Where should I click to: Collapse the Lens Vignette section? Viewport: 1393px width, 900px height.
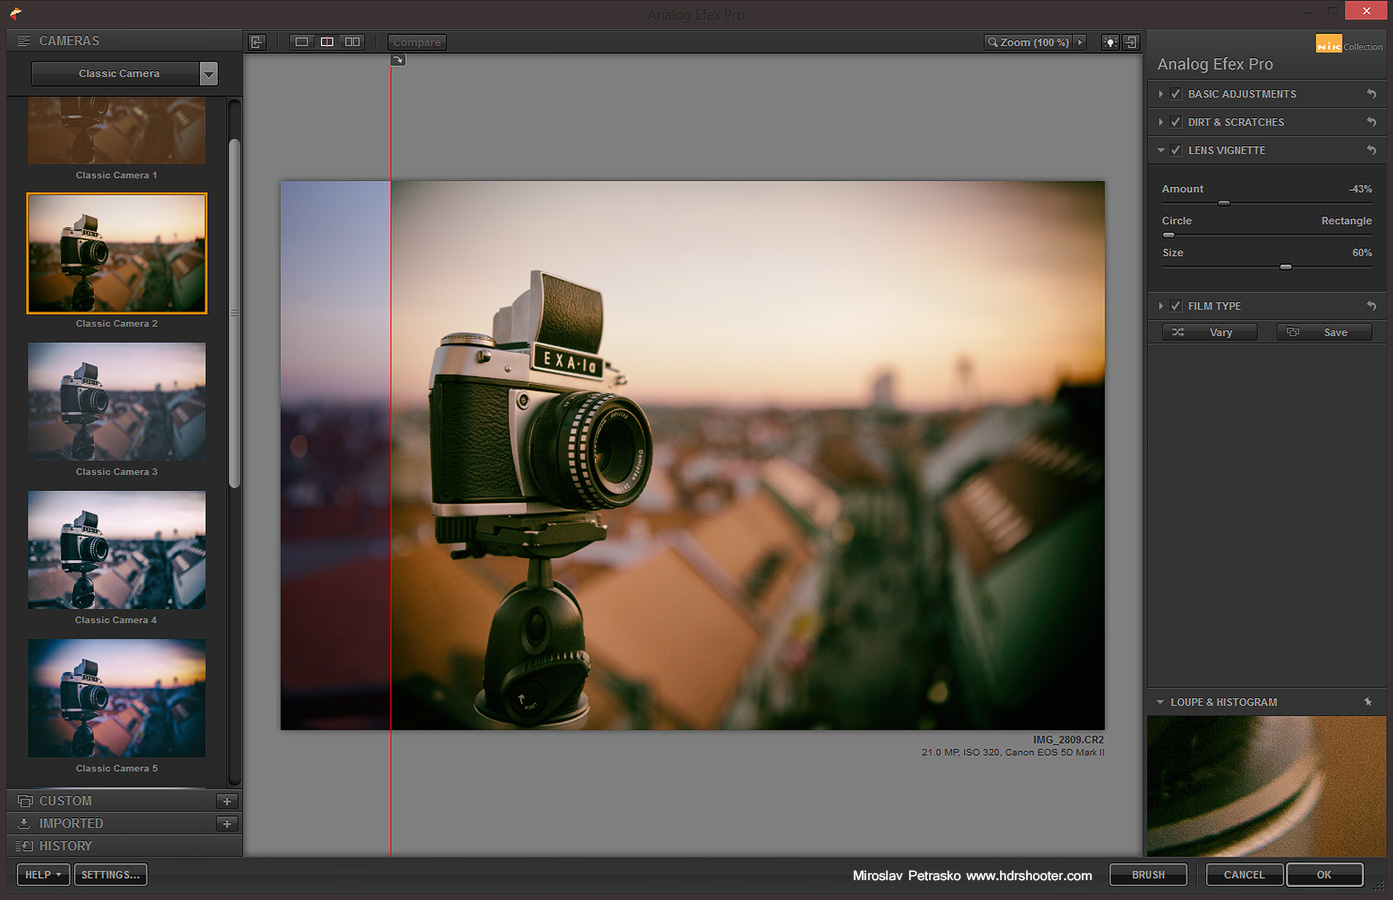(1161, 150)
